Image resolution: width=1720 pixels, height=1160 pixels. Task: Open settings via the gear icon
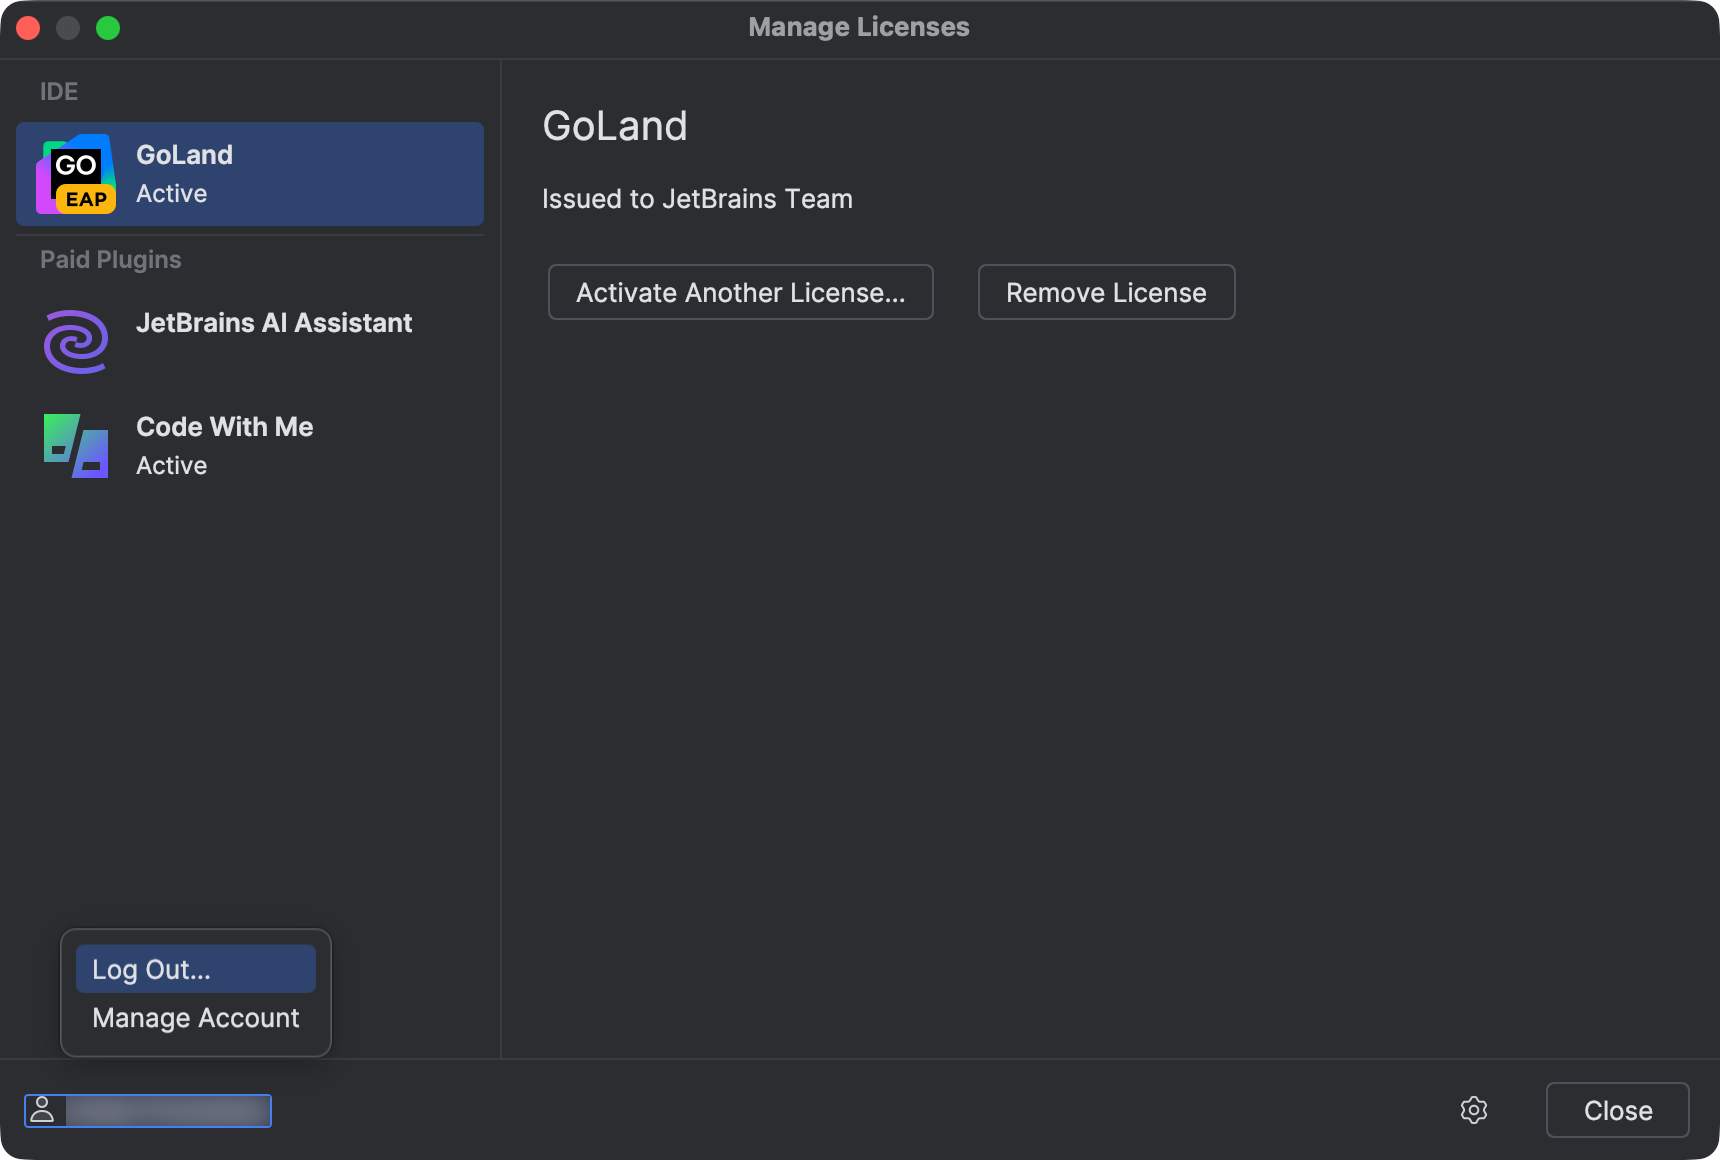click(x=1474, y=1110)
